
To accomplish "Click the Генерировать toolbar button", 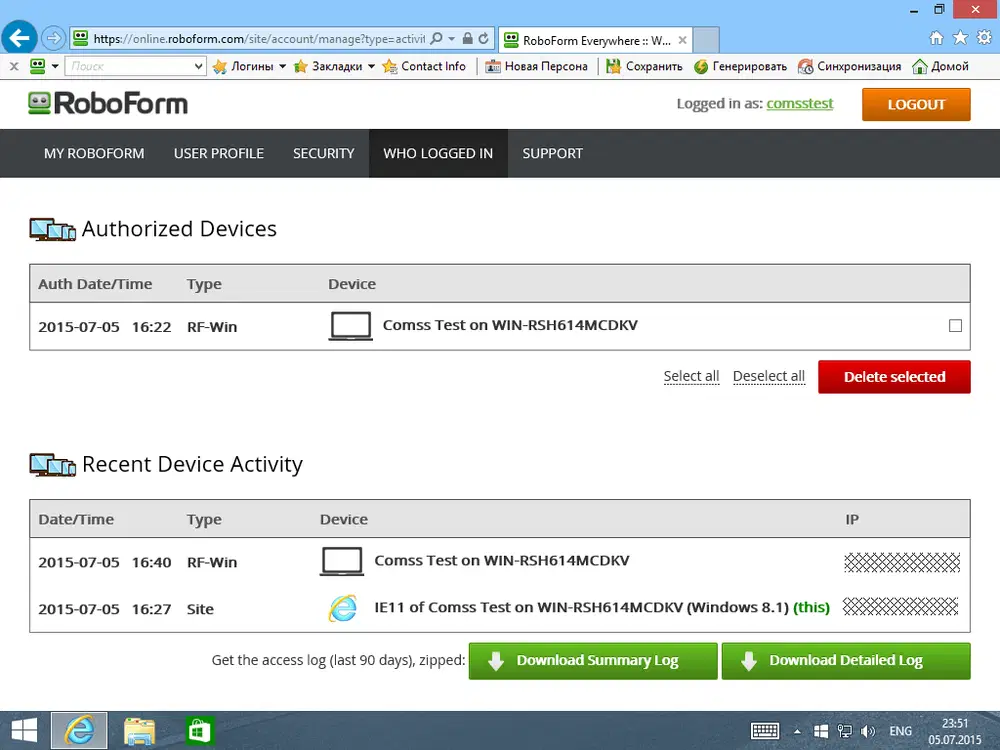I will pos(740,66).
